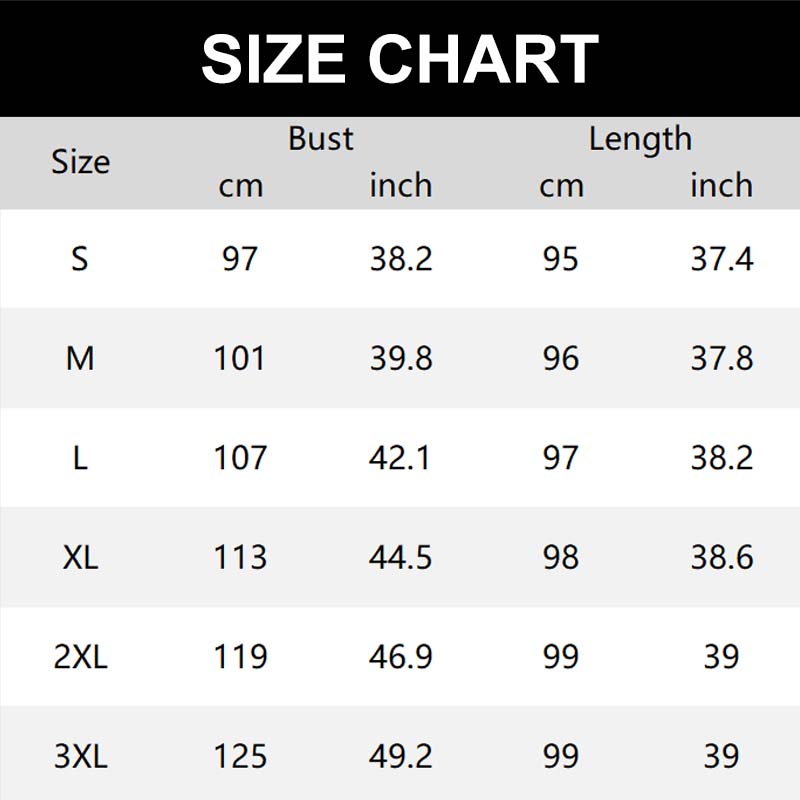Select the 39.8 inch bust value
This screenshot has height=800, width=800.
[401, 358]
